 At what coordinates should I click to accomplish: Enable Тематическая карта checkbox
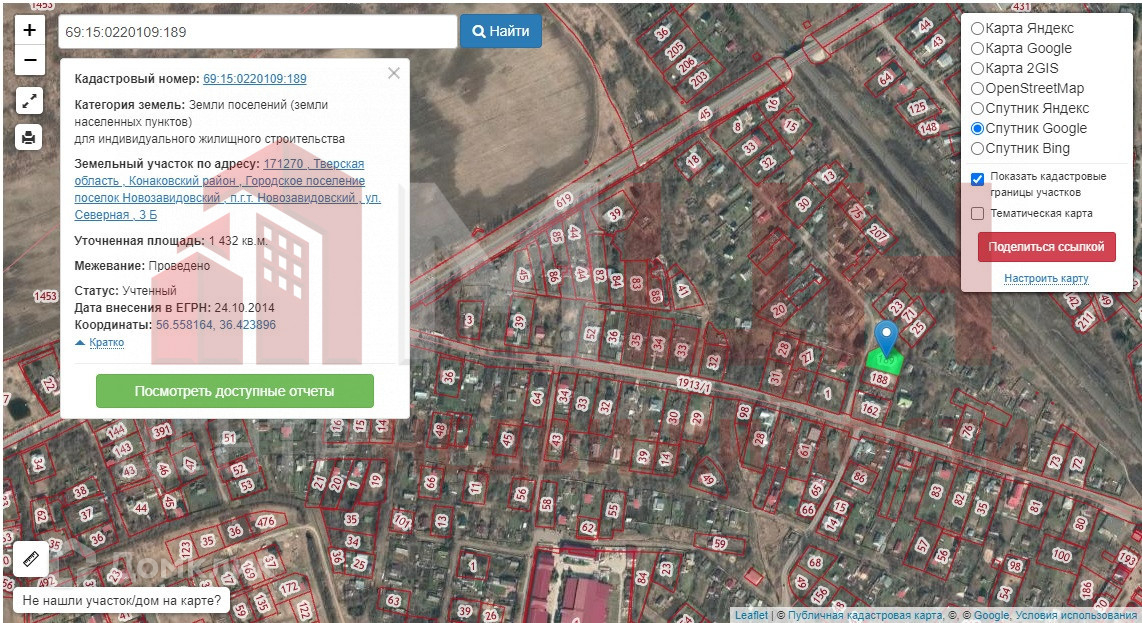pyautogui.click(x=977, y=213)
